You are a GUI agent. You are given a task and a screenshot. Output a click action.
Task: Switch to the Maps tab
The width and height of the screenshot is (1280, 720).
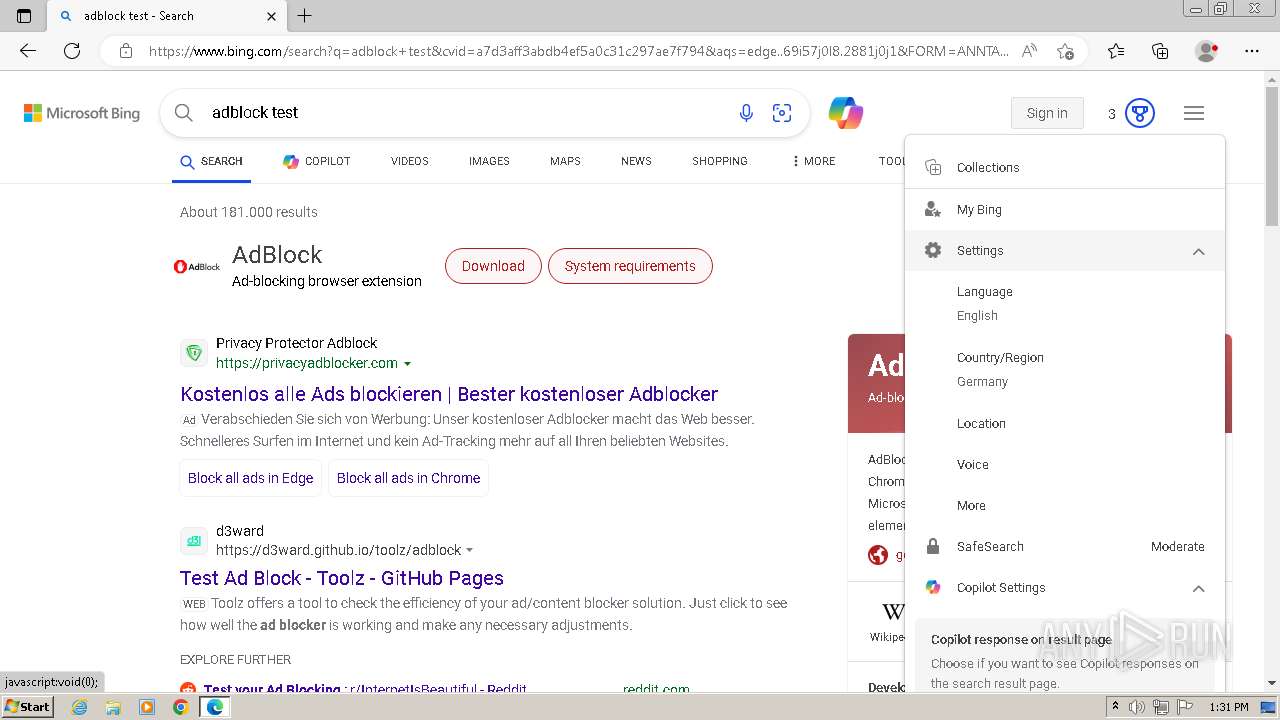[565, 161]
